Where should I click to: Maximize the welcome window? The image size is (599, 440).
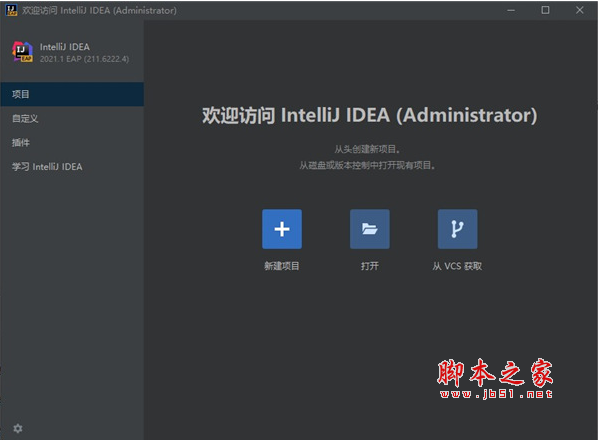(x=545, y=10)
